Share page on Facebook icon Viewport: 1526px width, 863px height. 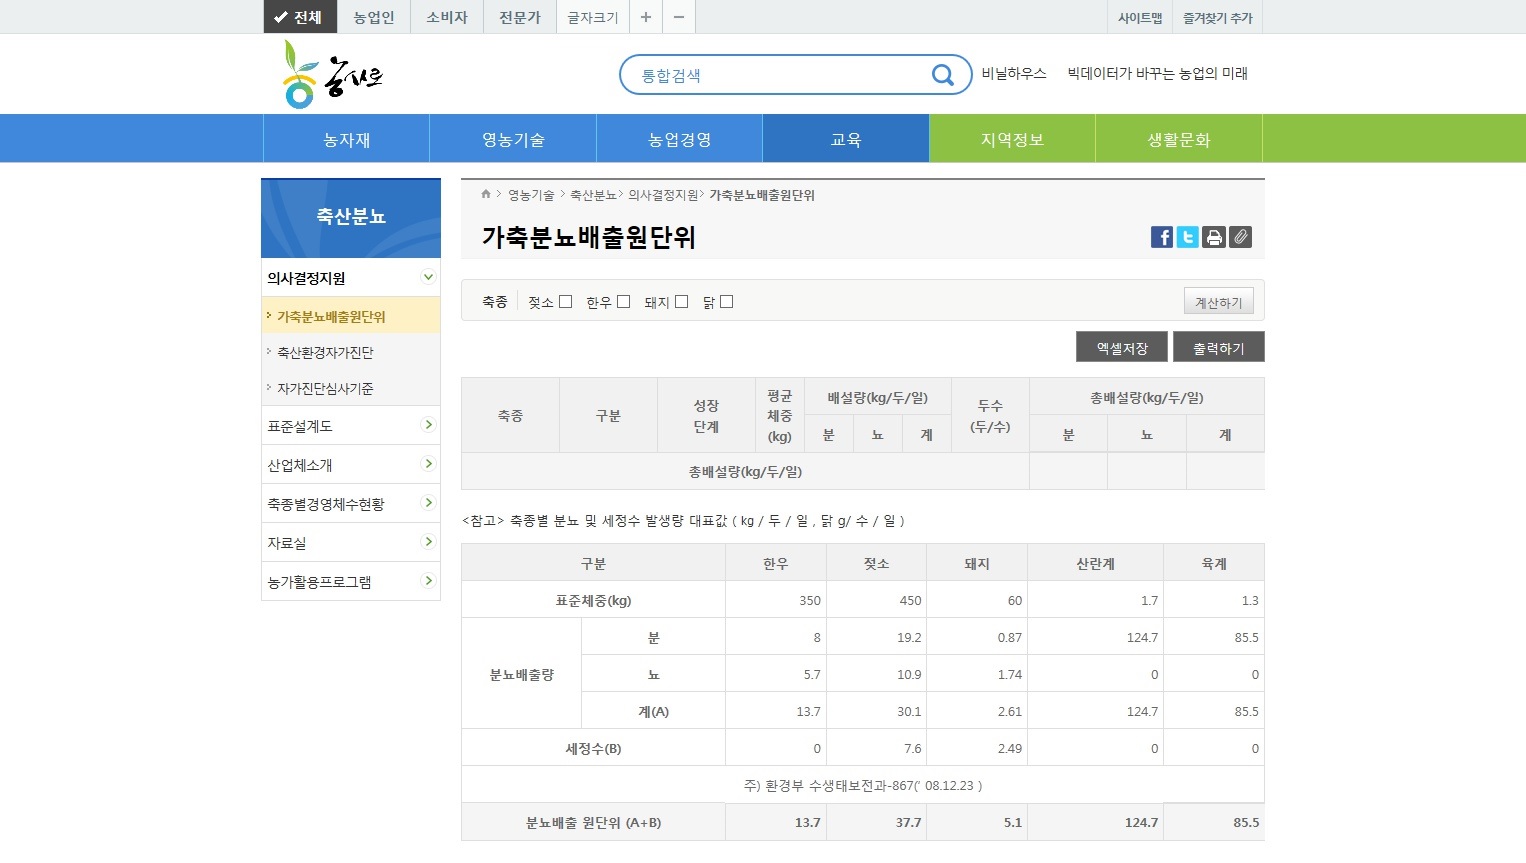(x=1162, y=237)
